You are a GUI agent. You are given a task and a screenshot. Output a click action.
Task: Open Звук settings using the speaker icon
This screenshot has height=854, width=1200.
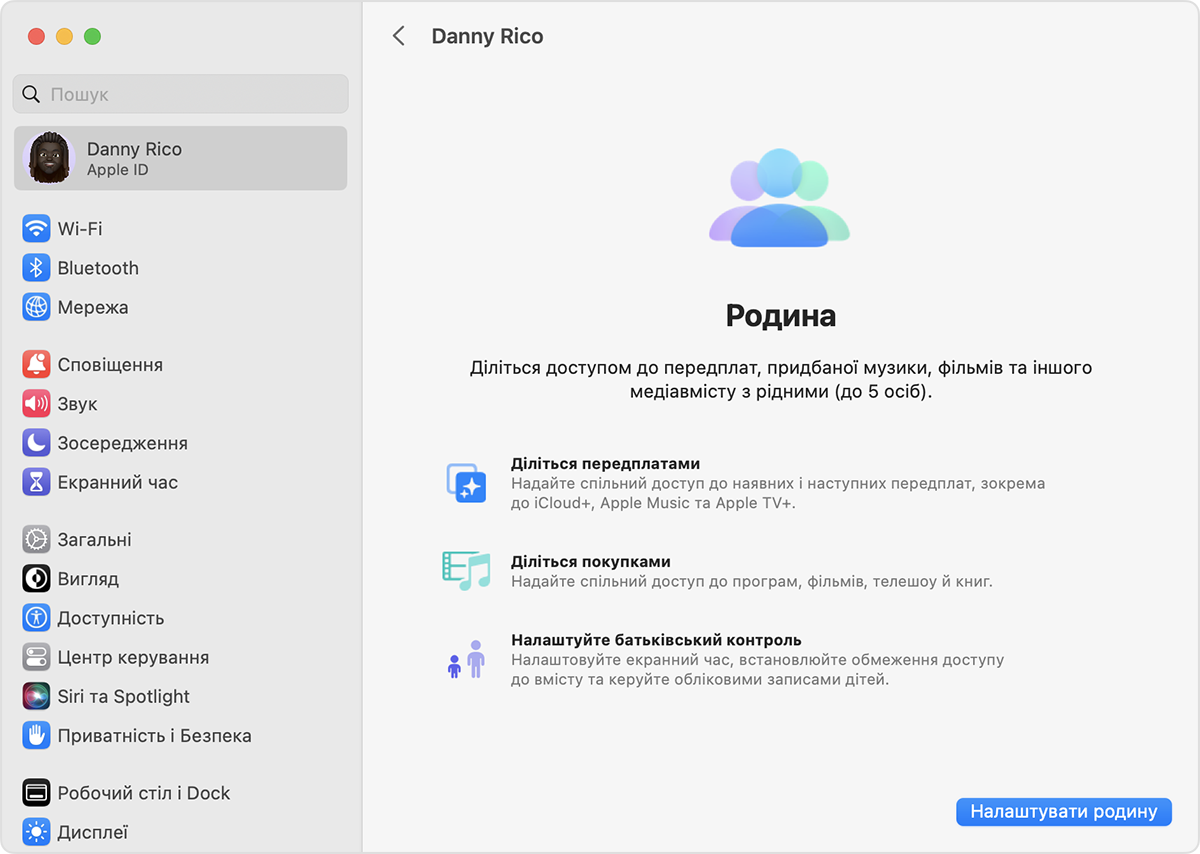click(36, 404)
